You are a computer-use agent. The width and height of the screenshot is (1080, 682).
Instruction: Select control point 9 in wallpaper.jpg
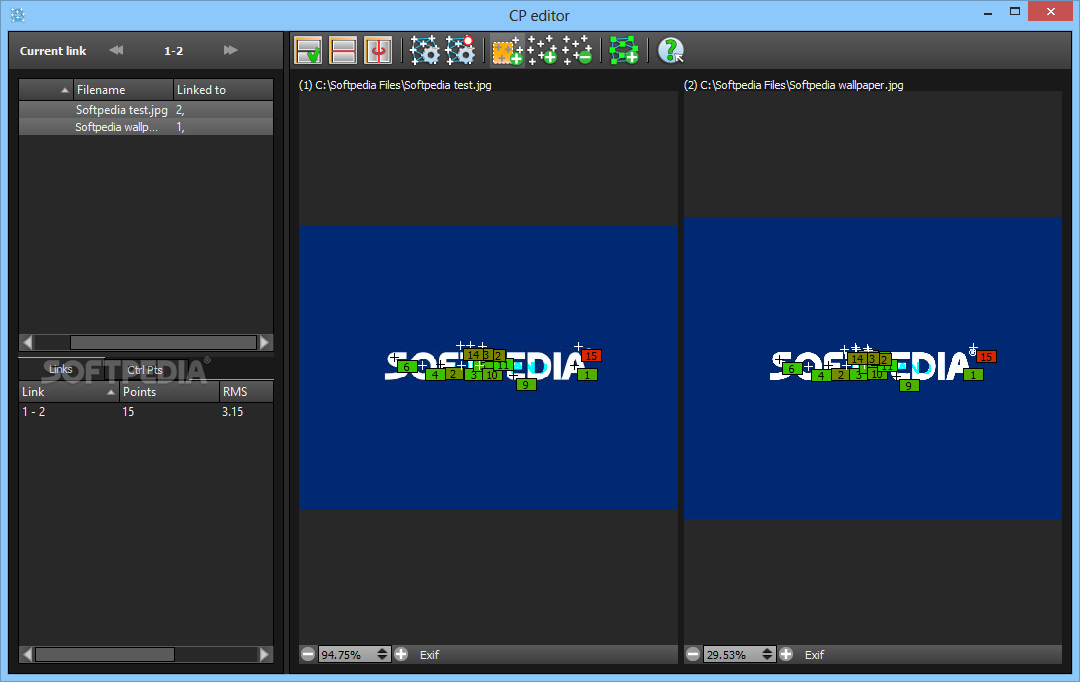tap(909, 386)
